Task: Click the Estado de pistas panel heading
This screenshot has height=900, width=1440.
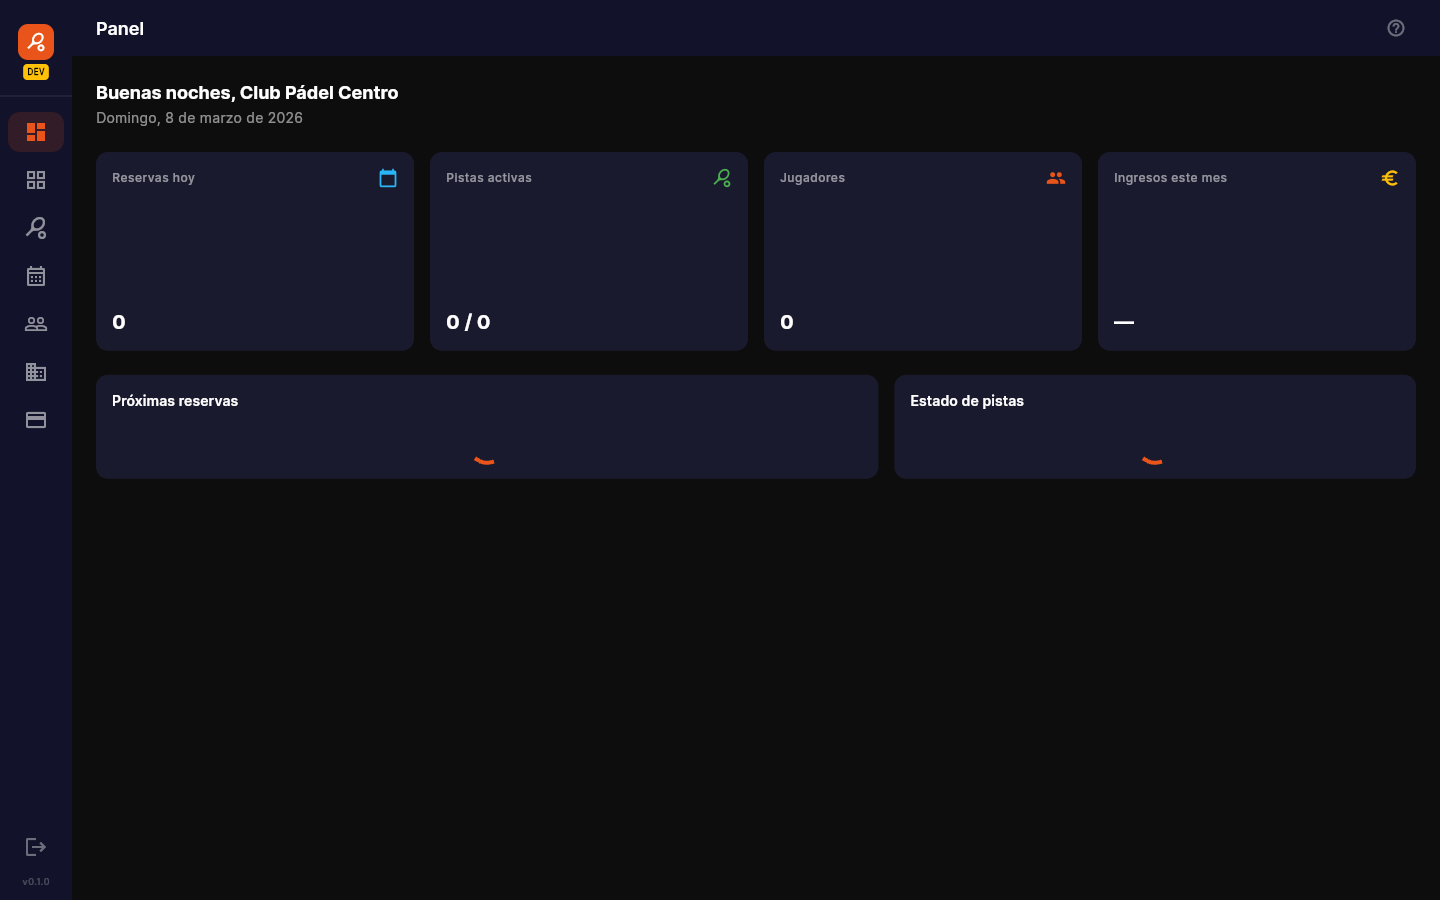Action: click(x=967, y=401)
